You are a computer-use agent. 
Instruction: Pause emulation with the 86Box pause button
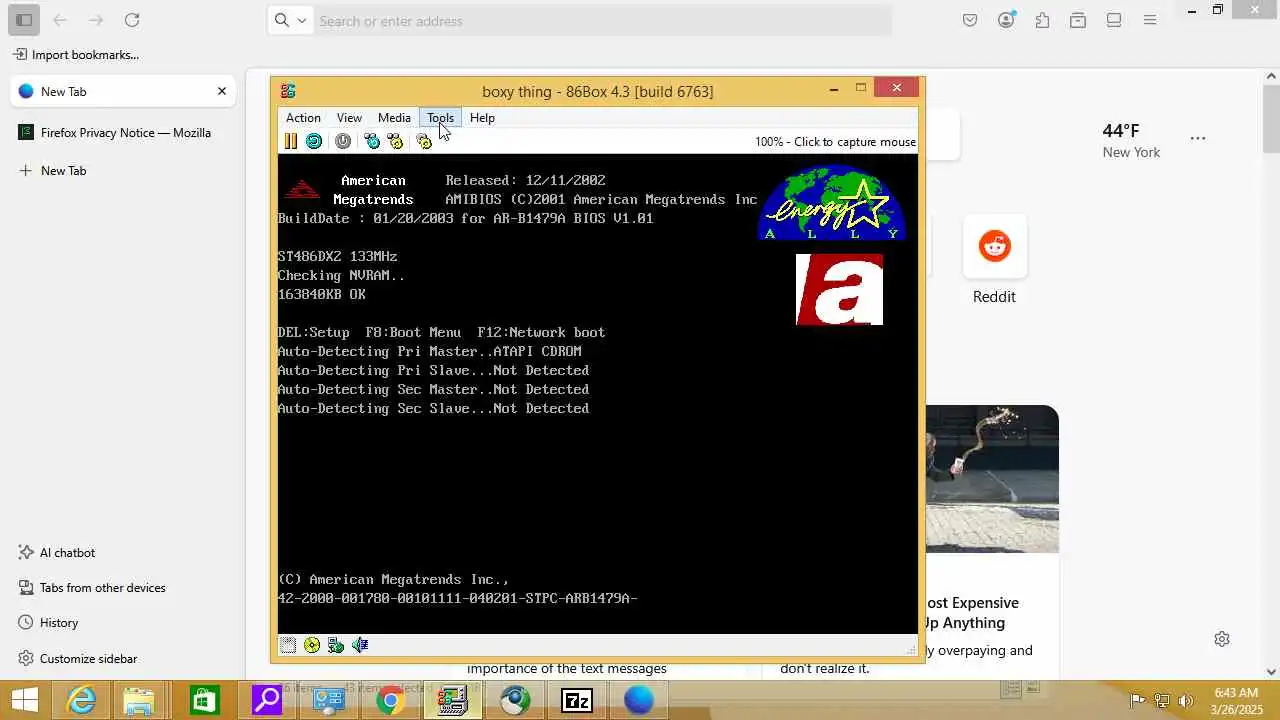(291, 142)
